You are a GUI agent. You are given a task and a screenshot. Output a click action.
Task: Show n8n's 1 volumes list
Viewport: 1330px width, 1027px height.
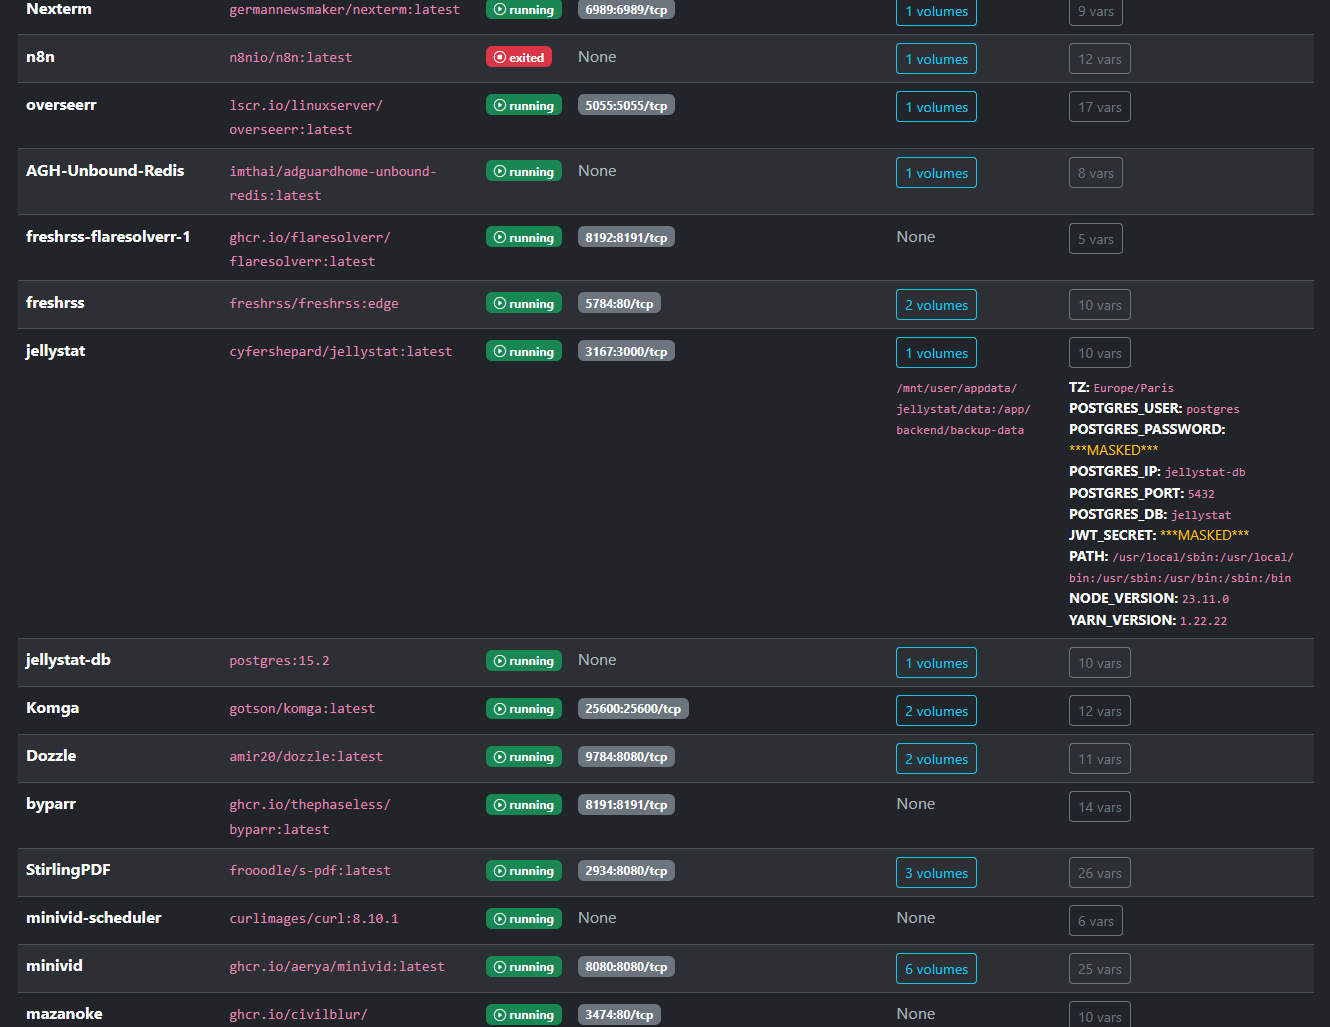pyautogui.click(x=936, y=59)
